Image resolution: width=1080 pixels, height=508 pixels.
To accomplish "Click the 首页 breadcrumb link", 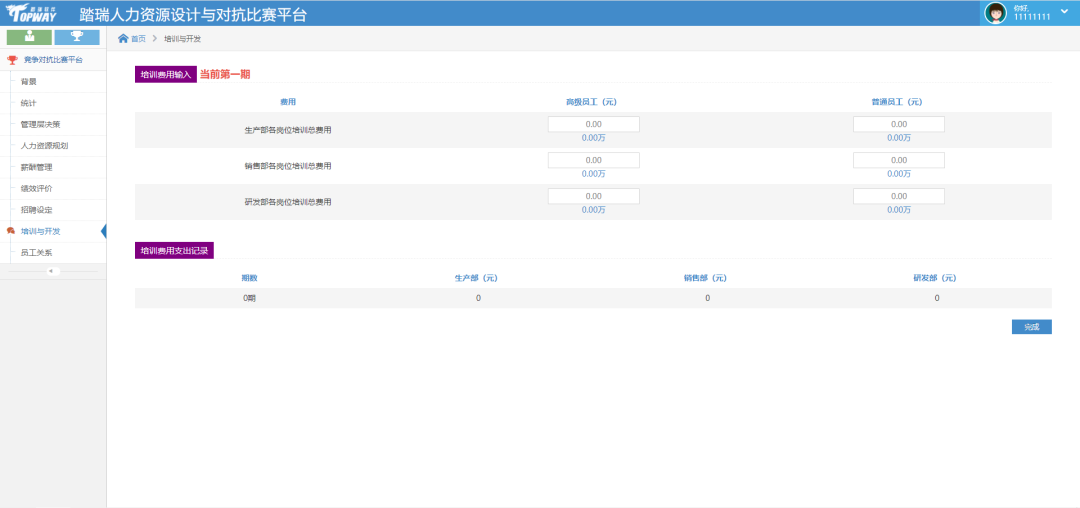I will click(138, 38).
